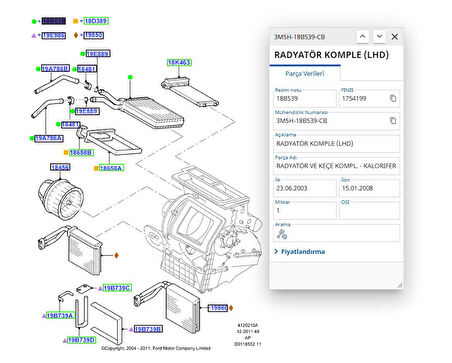This screenshot has height=363, width=452.
Task: Click the panel corner grip handle
Action: pyautogui.click(x=399, y=285)
